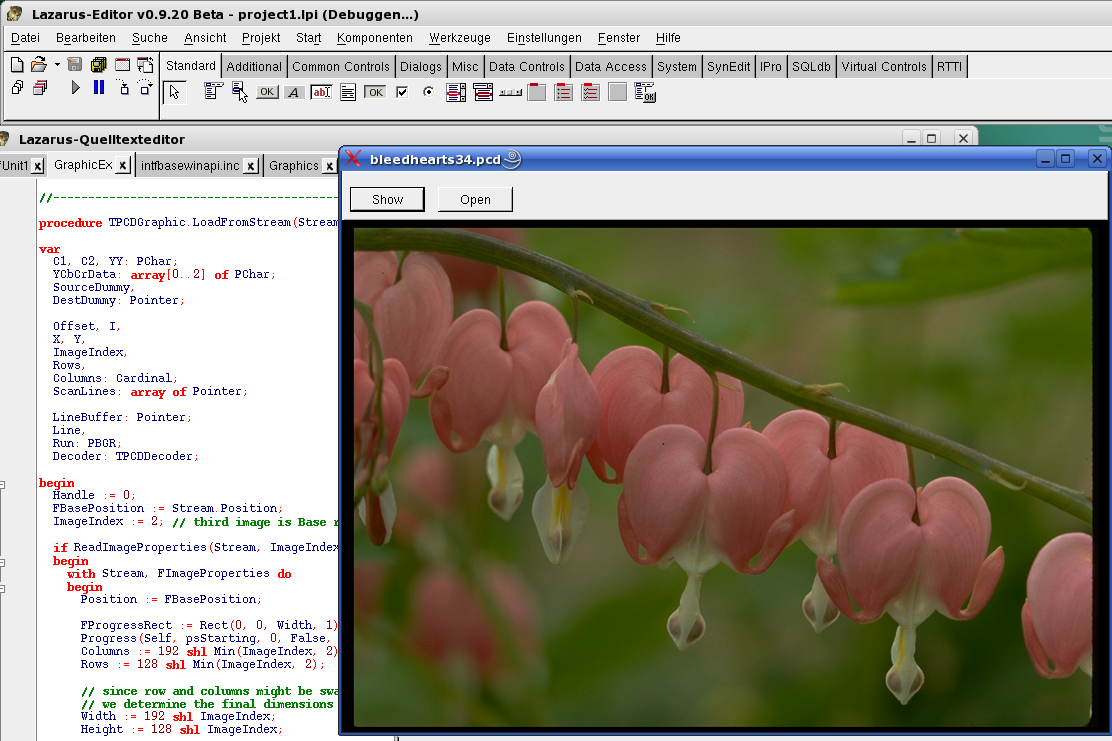Switch to the Common Controls palette tab
The image size is (1112, 741).
[x=341, y=66]
